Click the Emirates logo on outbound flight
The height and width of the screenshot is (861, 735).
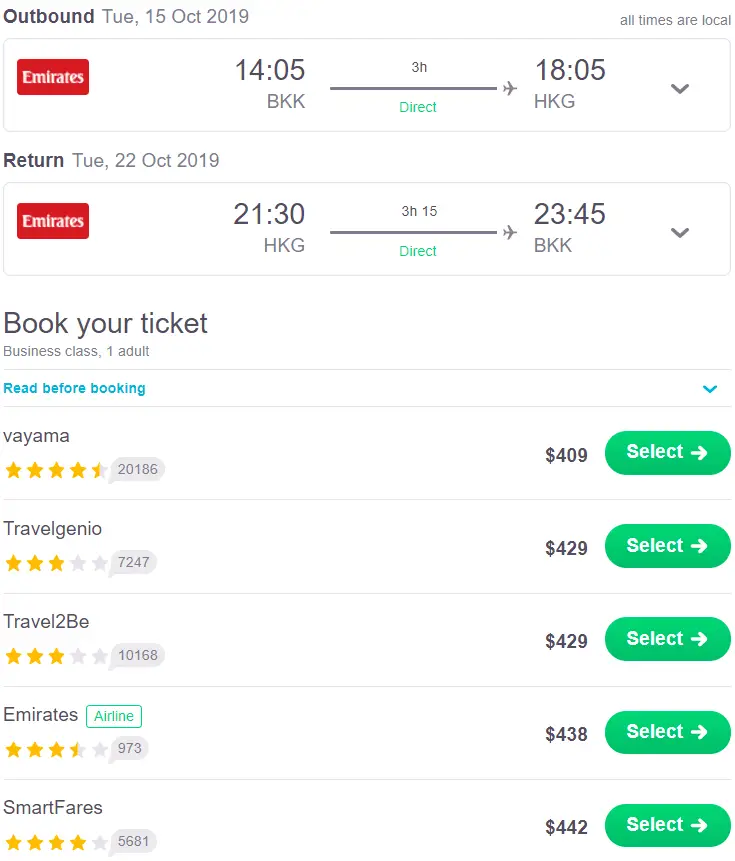pos(53,77)
